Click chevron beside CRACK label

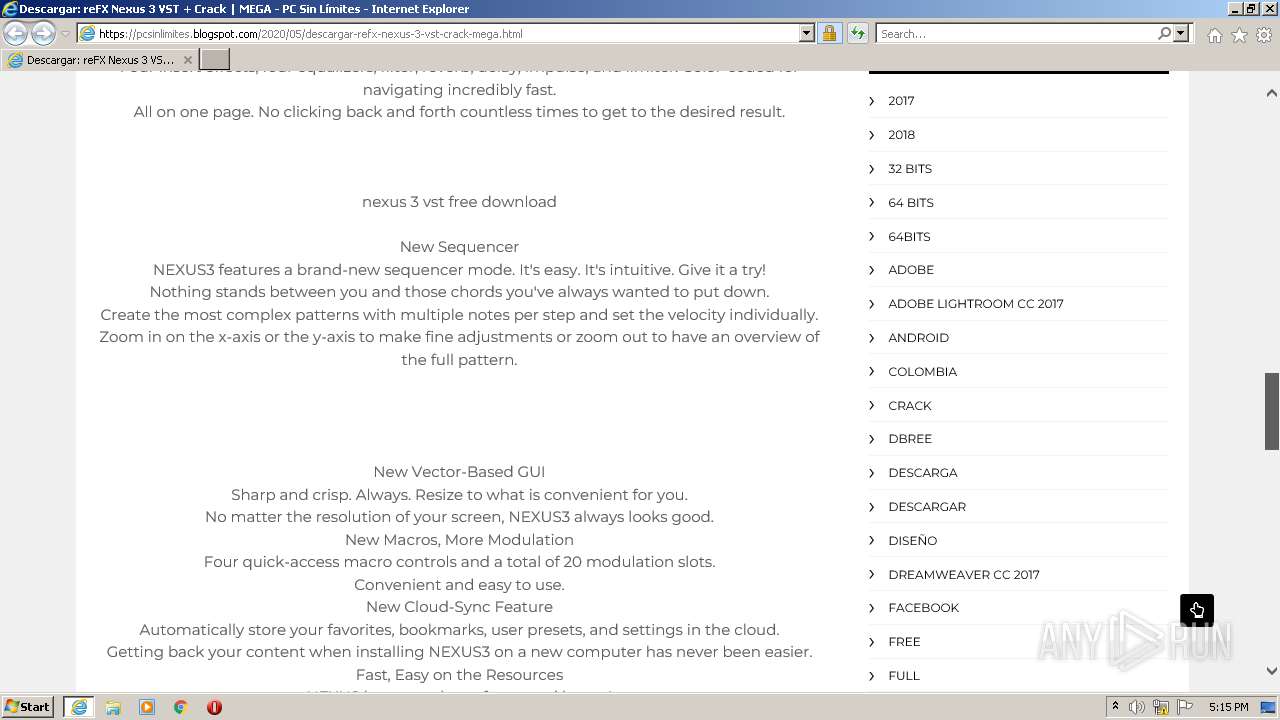[872, 406]
